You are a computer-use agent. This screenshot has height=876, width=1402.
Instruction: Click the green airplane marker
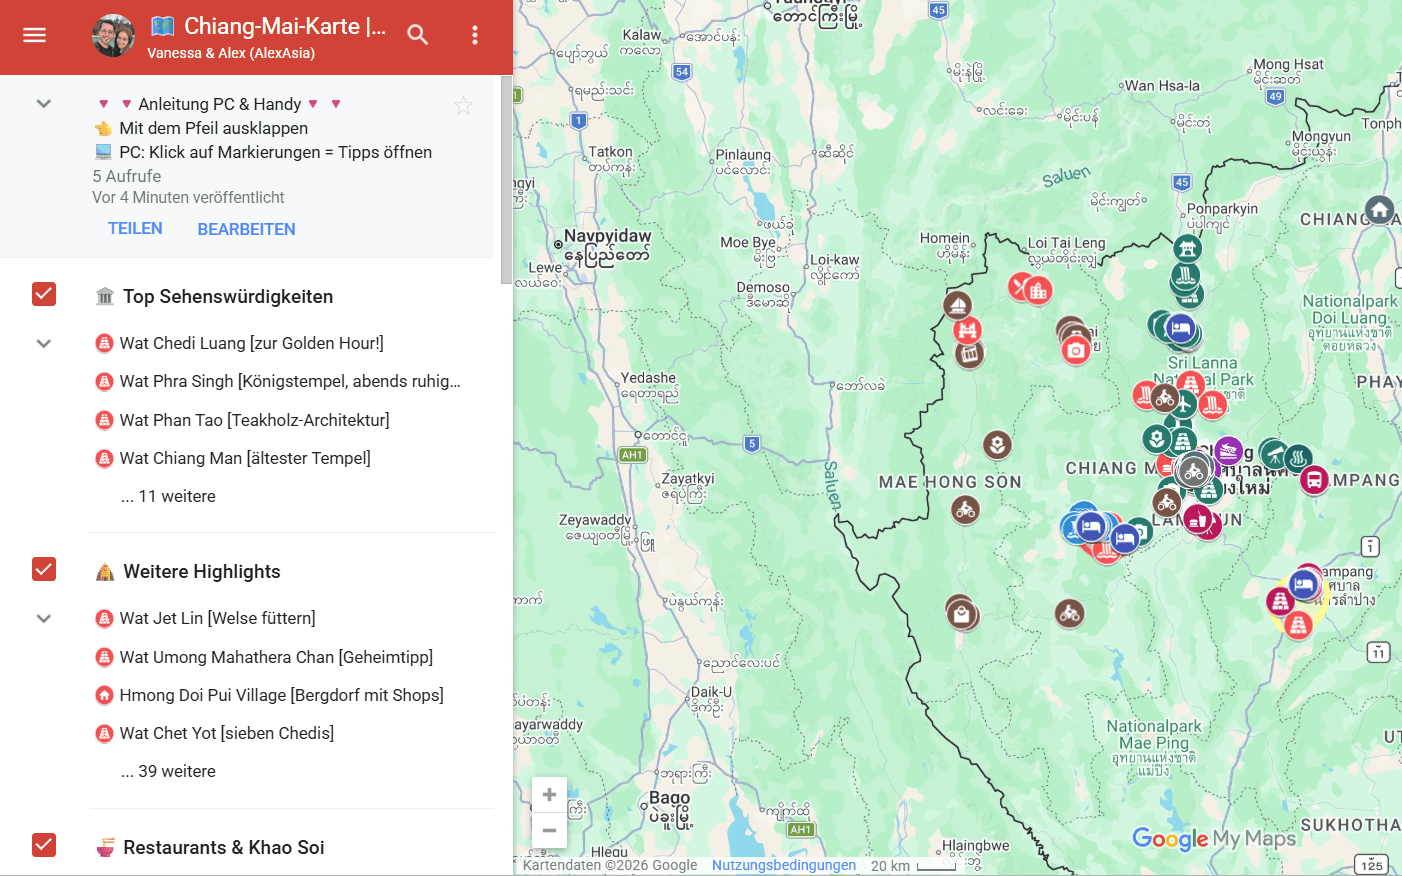coord(1184,405)
